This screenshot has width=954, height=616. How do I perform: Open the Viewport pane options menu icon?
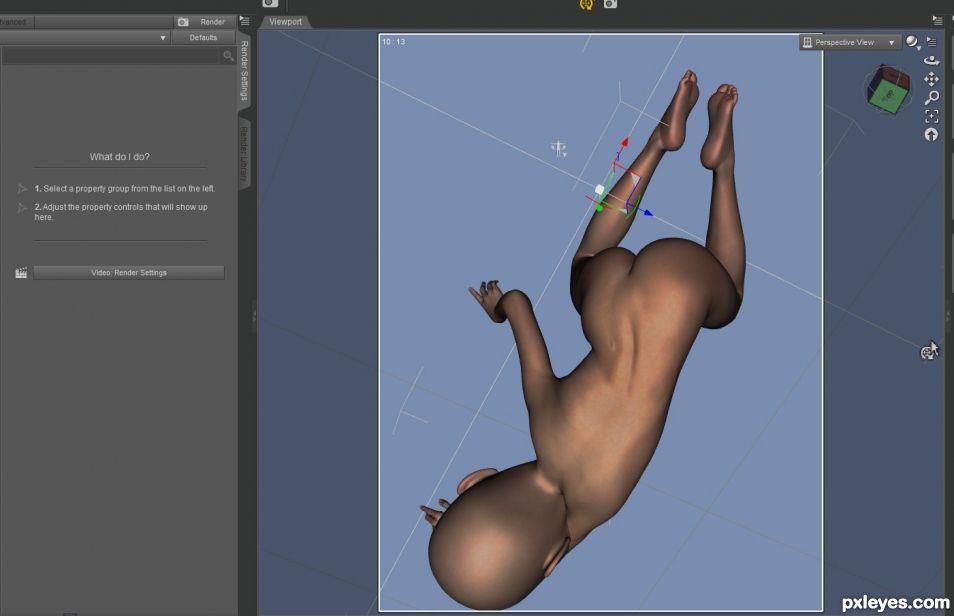pyautogui.click(x=937, y=21)
